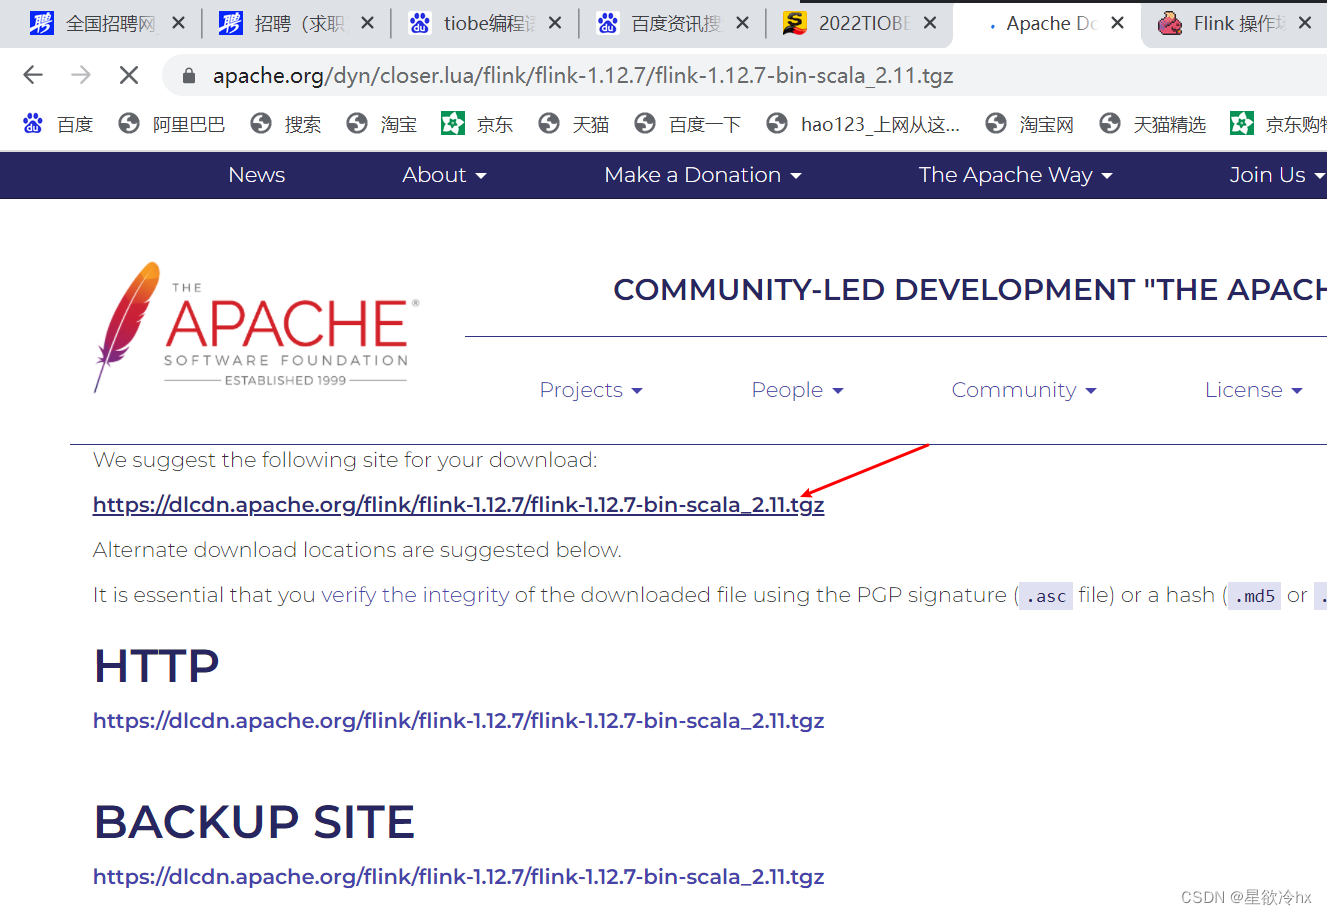Screen dimensions: 1327x915
Task: Open the 阿里巴巴 bookmark
Action: click(x=172, y=124)
